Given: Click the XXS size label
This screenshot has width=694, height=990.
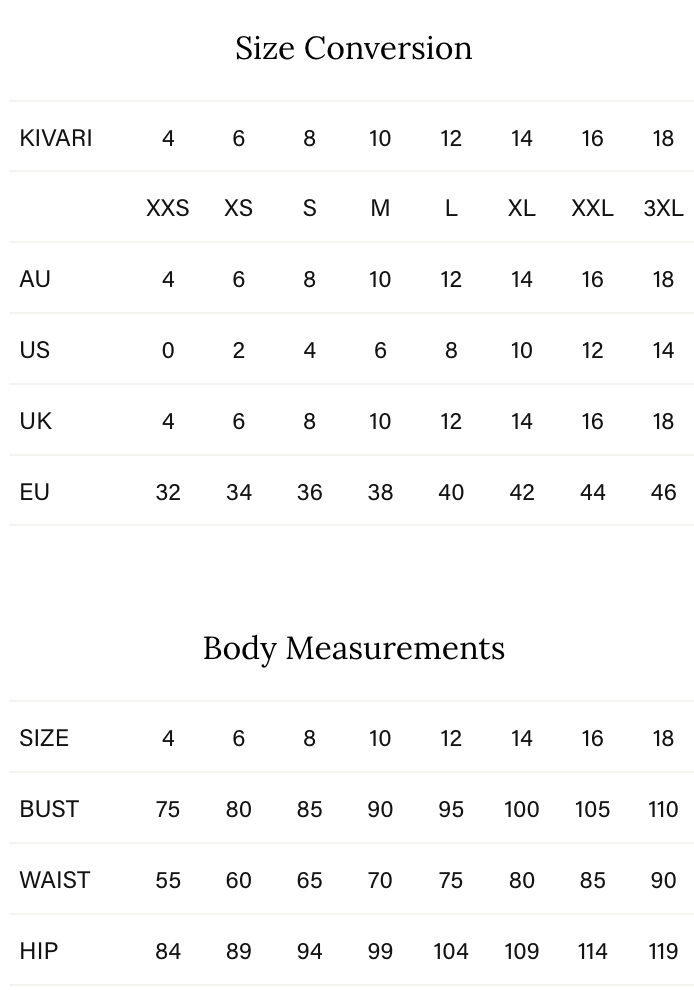Looking at the screenshot, I should [167, 208].
